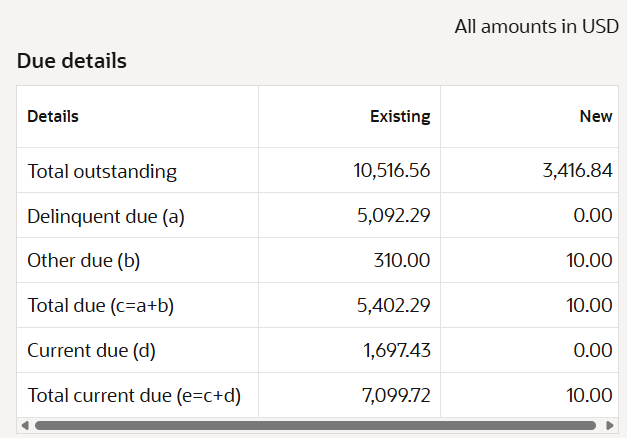Image resolution: width=627 pixels, height=438 pixels.
Task: Click the Other due (b) label
Action: click(x=84, y=261)
